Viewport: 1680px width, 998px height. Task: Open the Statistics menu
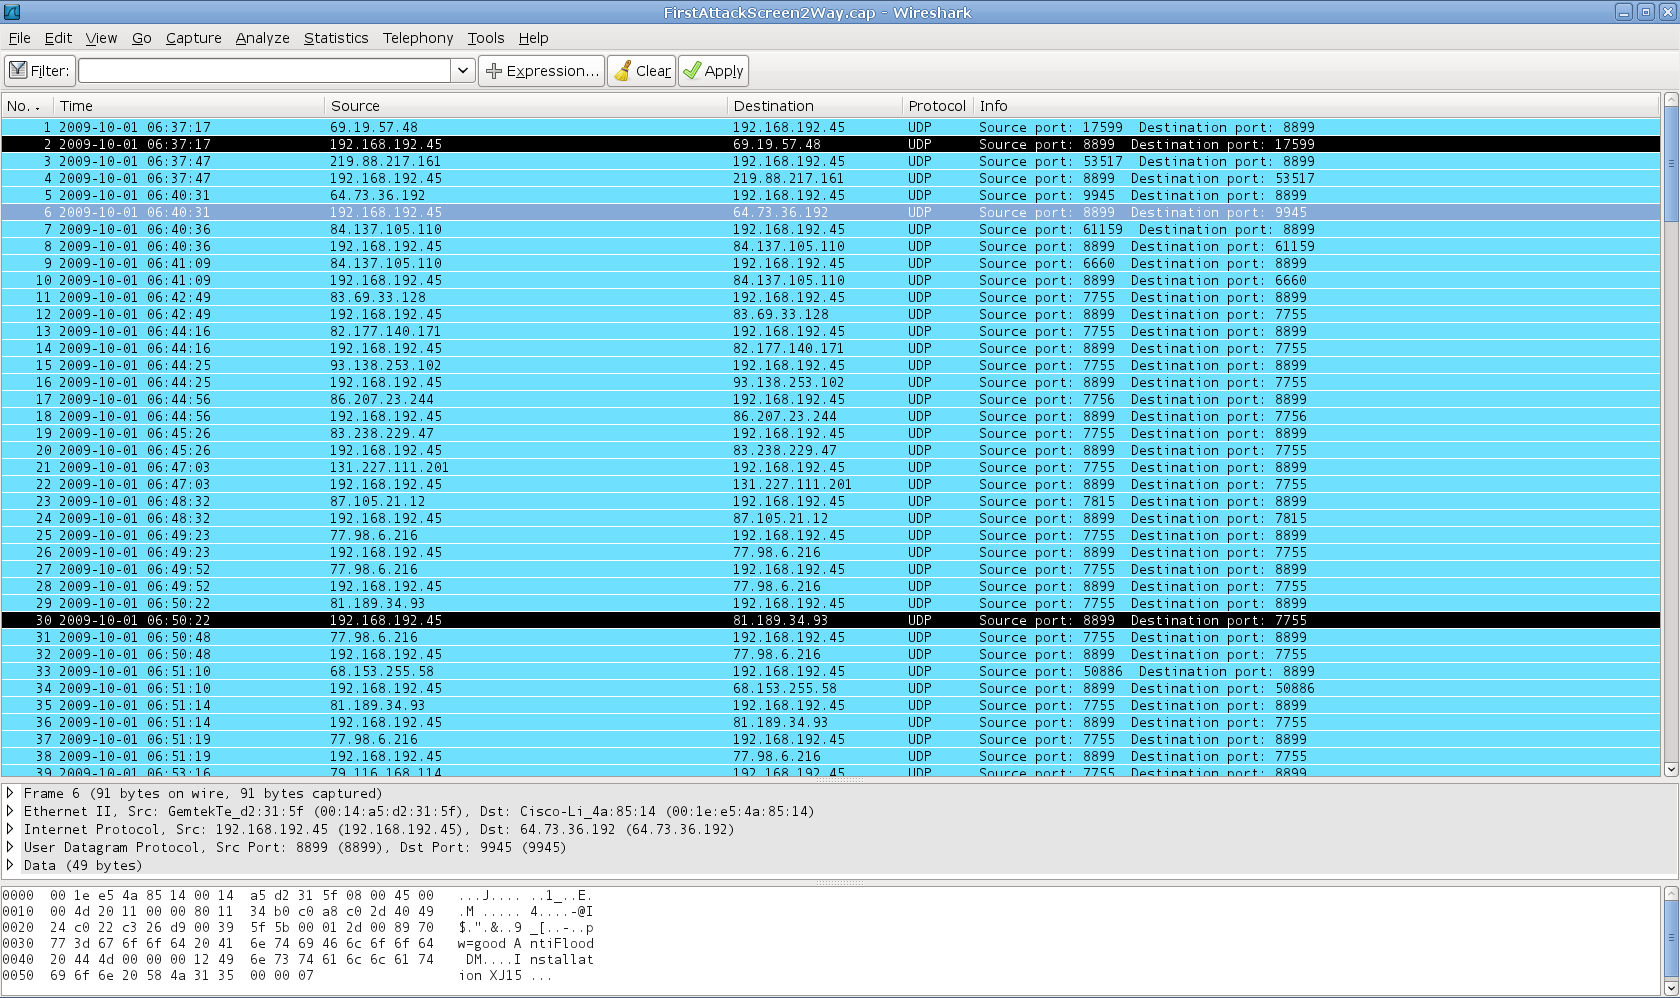336,38
